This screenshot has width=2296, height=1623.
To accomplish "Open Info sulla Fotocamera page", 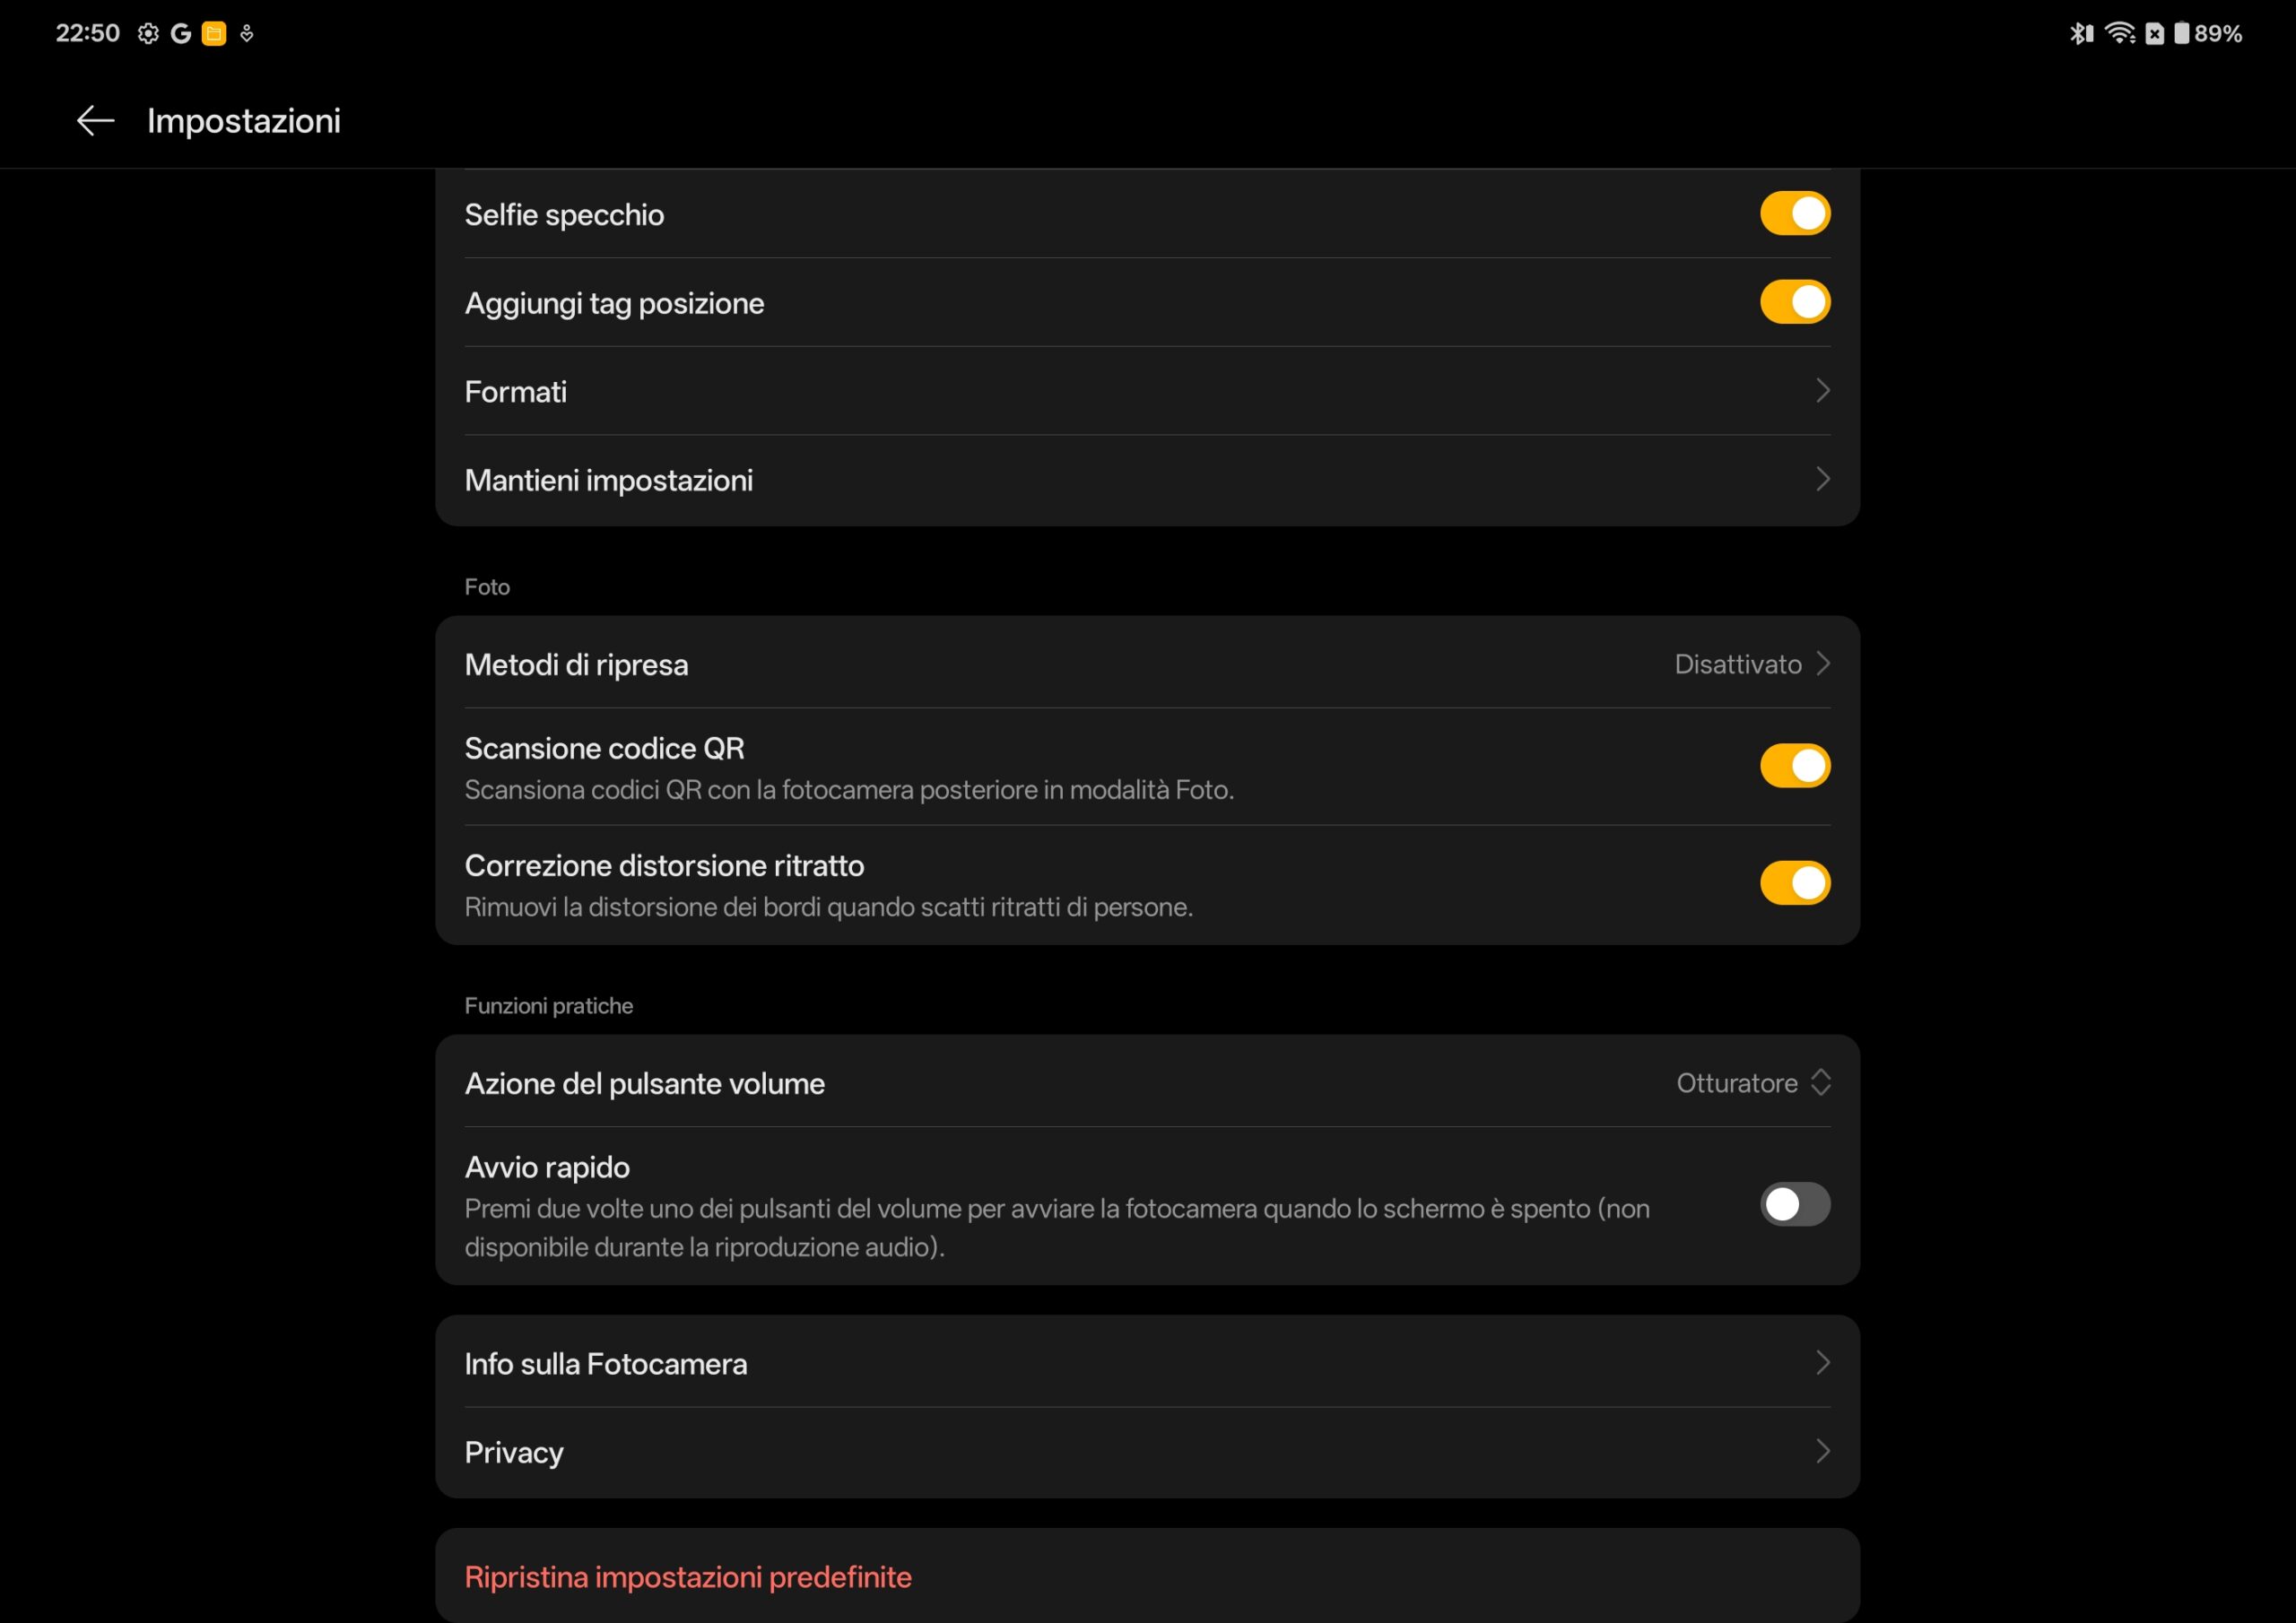I will (x=1146, y=1363).
